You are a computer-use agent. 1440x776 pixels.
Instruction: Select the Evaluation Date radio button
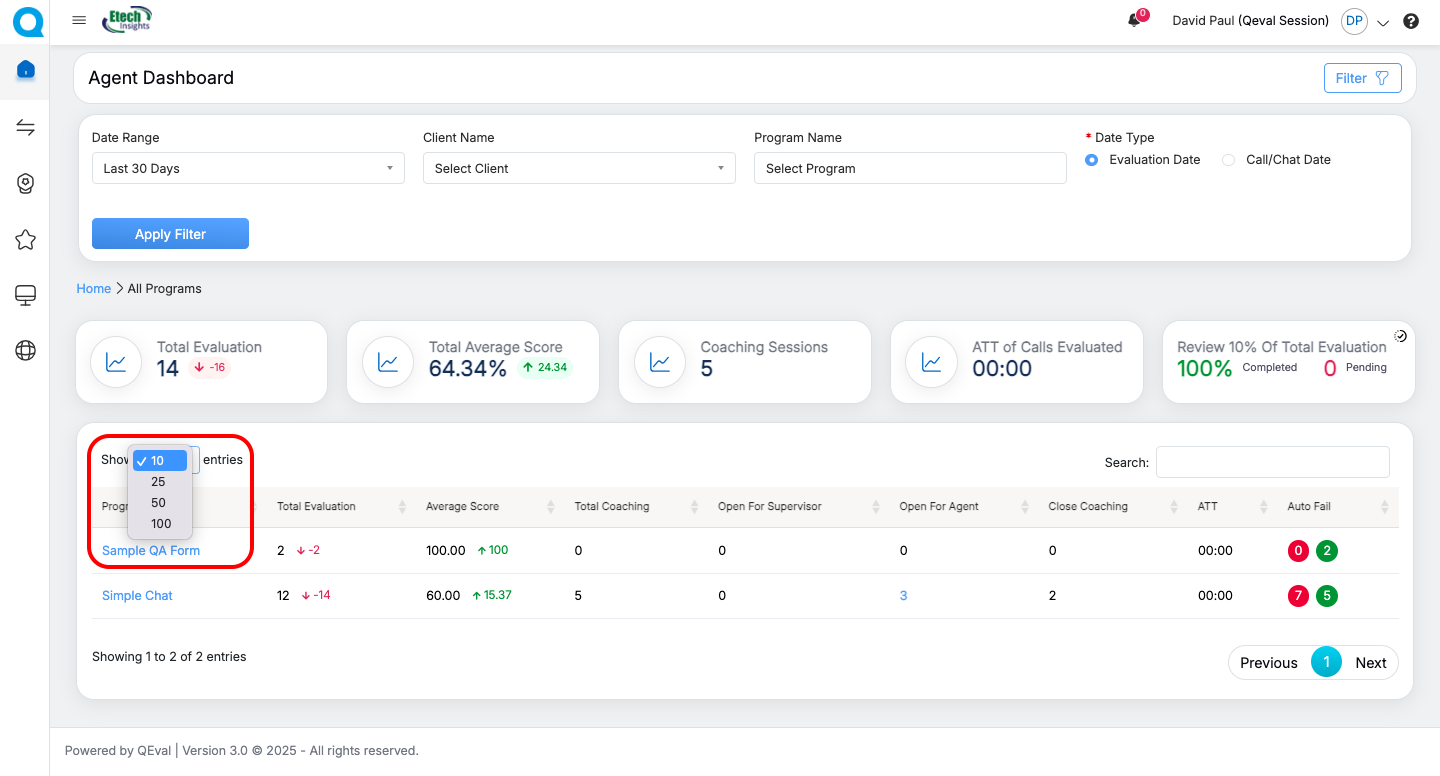[x=1092, y=160]
